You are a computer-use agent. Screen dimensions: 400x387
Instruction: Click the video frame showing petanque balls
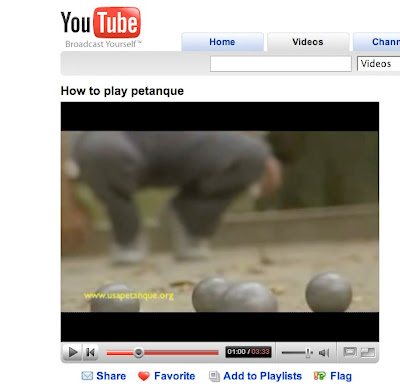point(220,222)
